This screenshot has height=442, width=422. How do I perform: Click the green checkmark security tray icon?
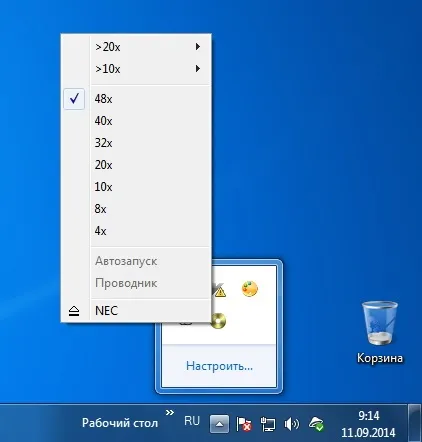316,424
